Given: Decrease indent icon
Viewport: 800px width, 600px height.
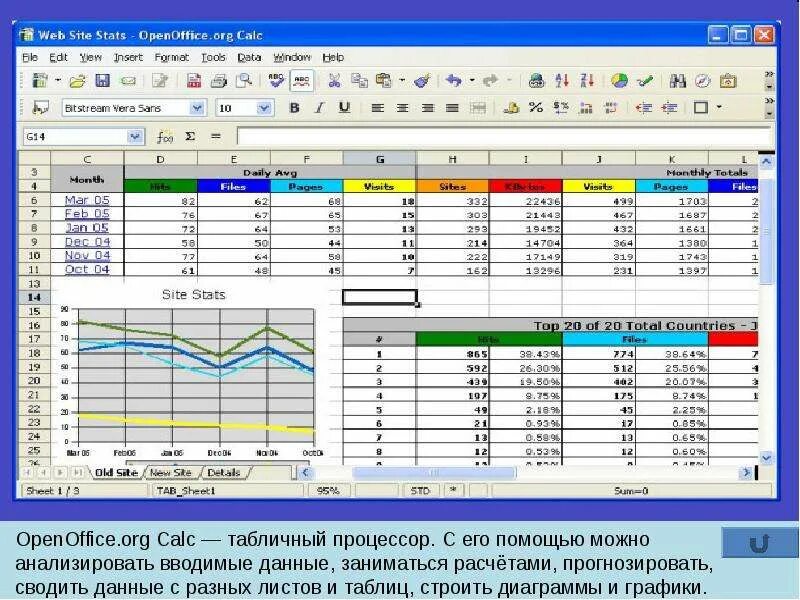Looking at the screenshot, I should (x=644, y=108).
